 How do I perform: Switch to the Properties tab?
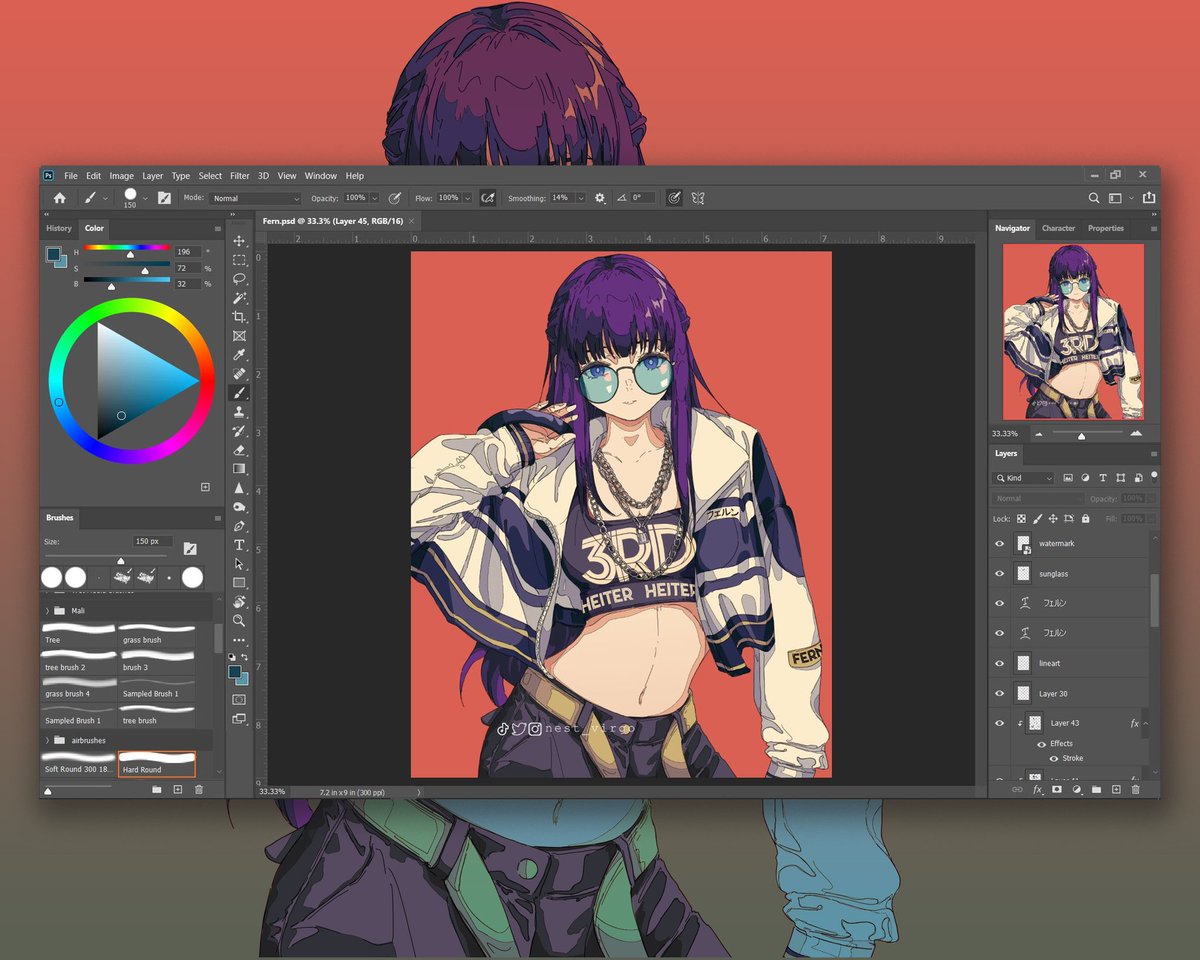click(1106, 228)
